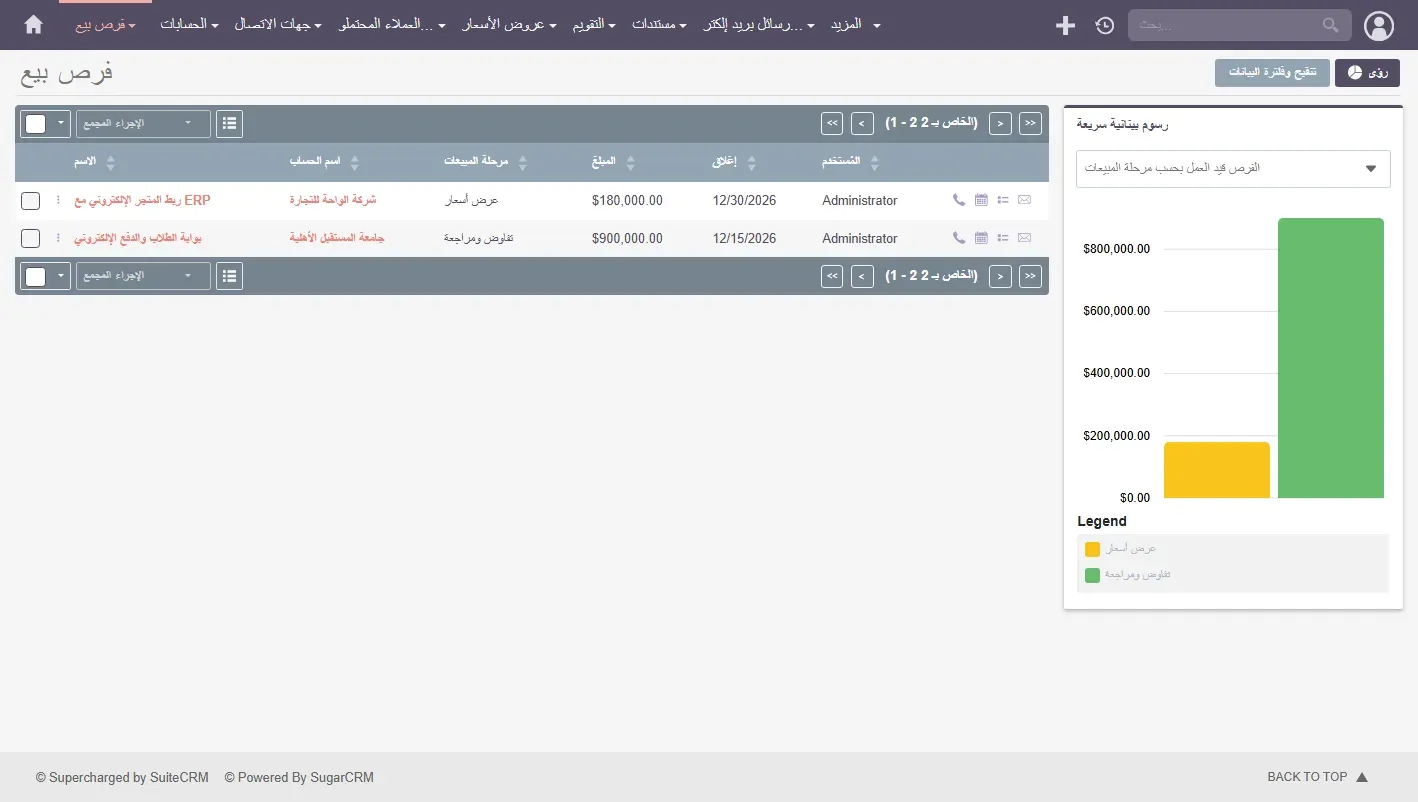Image resolution: width=1418 pixels, height=802 pixels.
Task: Open the quick charts type dropdown
Action: click(x=1233, y=168)
